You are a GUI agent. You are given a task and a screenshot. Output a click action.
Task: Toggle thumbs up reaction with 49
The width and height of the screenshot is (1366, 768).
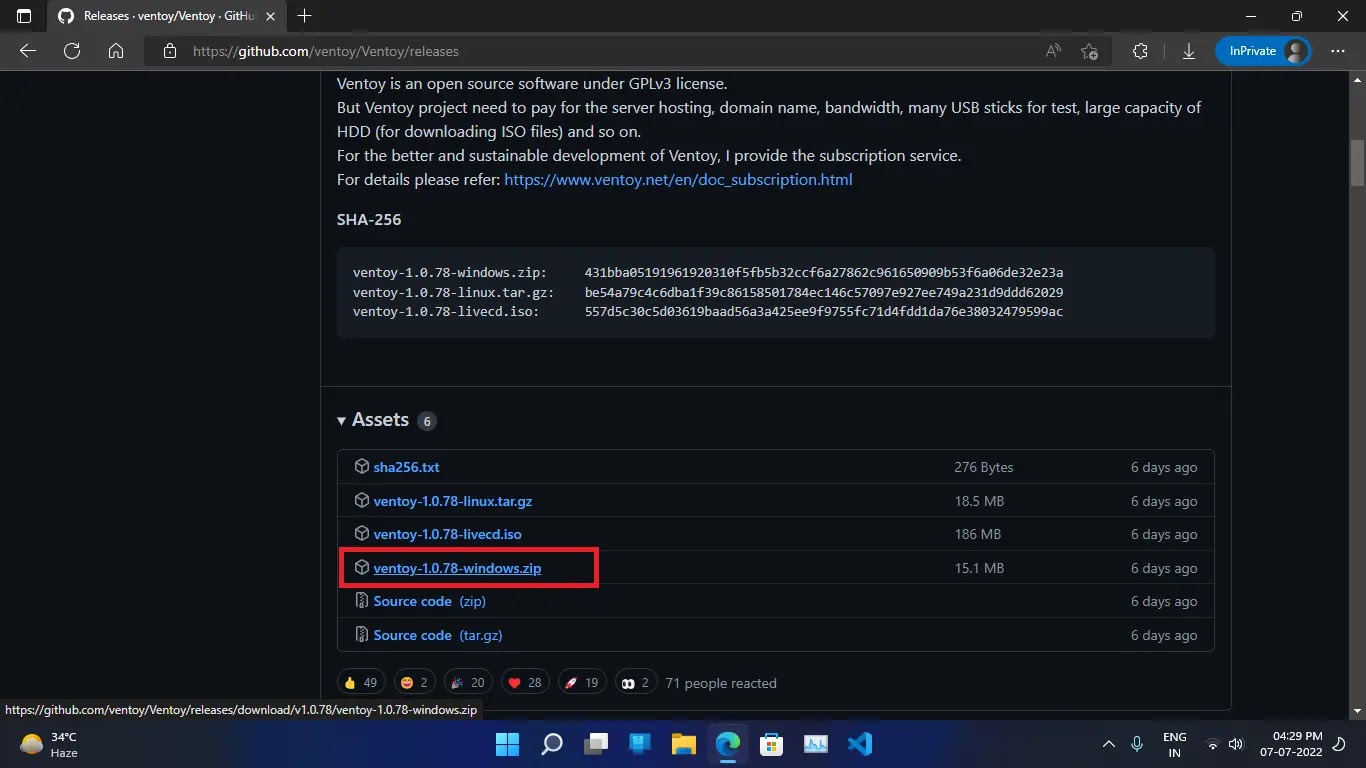click(x=360, y=683)
